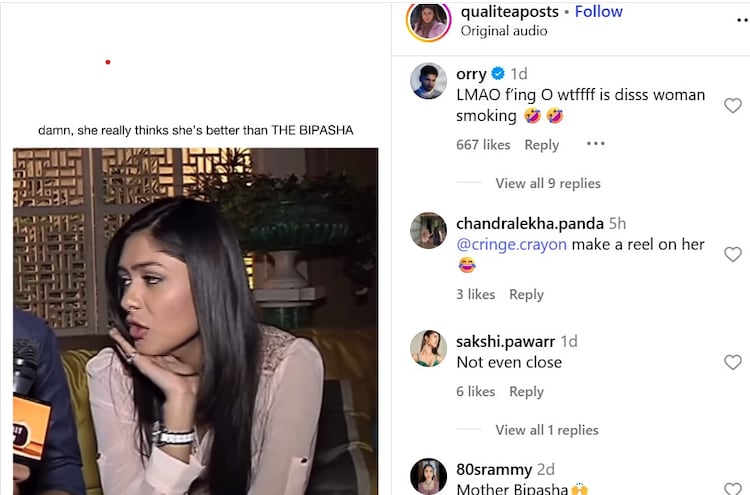Viewport: 750px width, 495px height.
Task: Open chandralekha.panda's avatar
Action: [428, 231]
